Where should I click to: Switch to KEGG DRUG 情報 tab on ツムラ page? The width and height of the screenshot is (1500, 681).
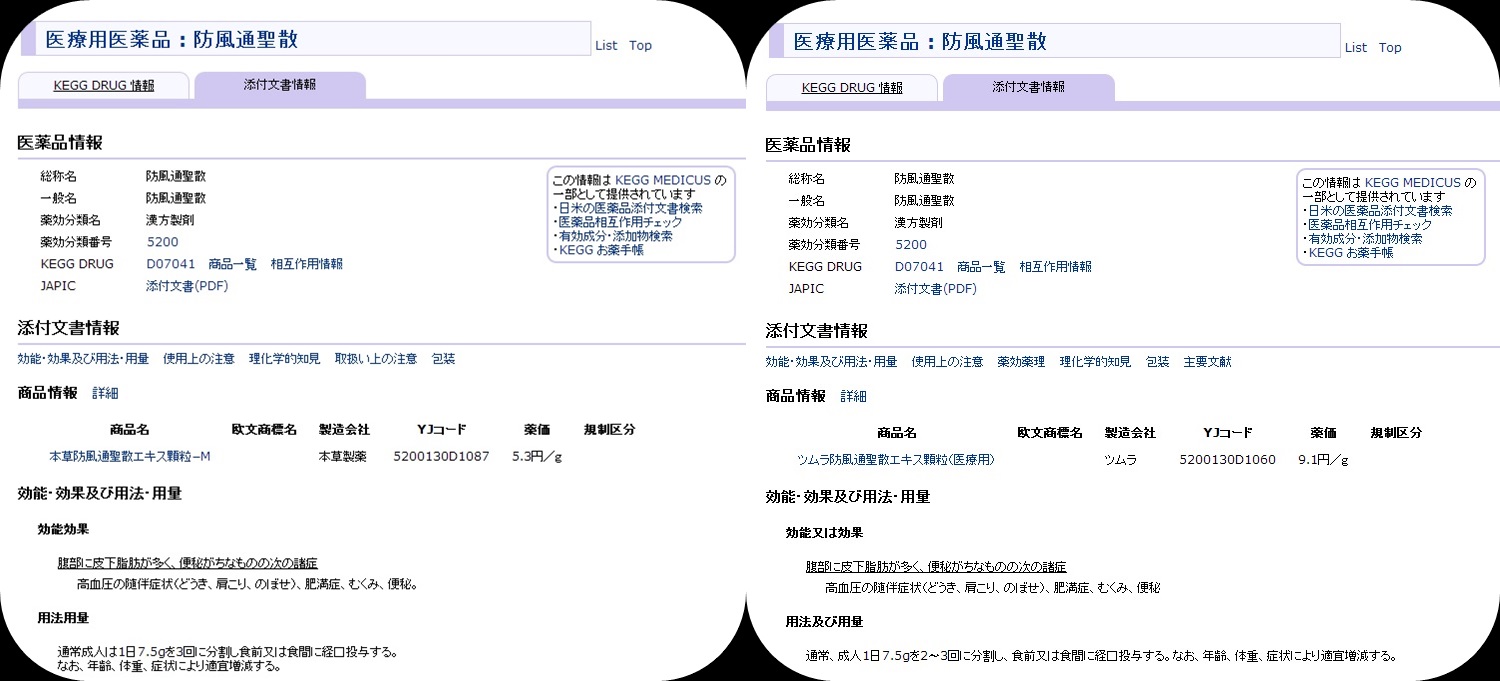[852, 87]
